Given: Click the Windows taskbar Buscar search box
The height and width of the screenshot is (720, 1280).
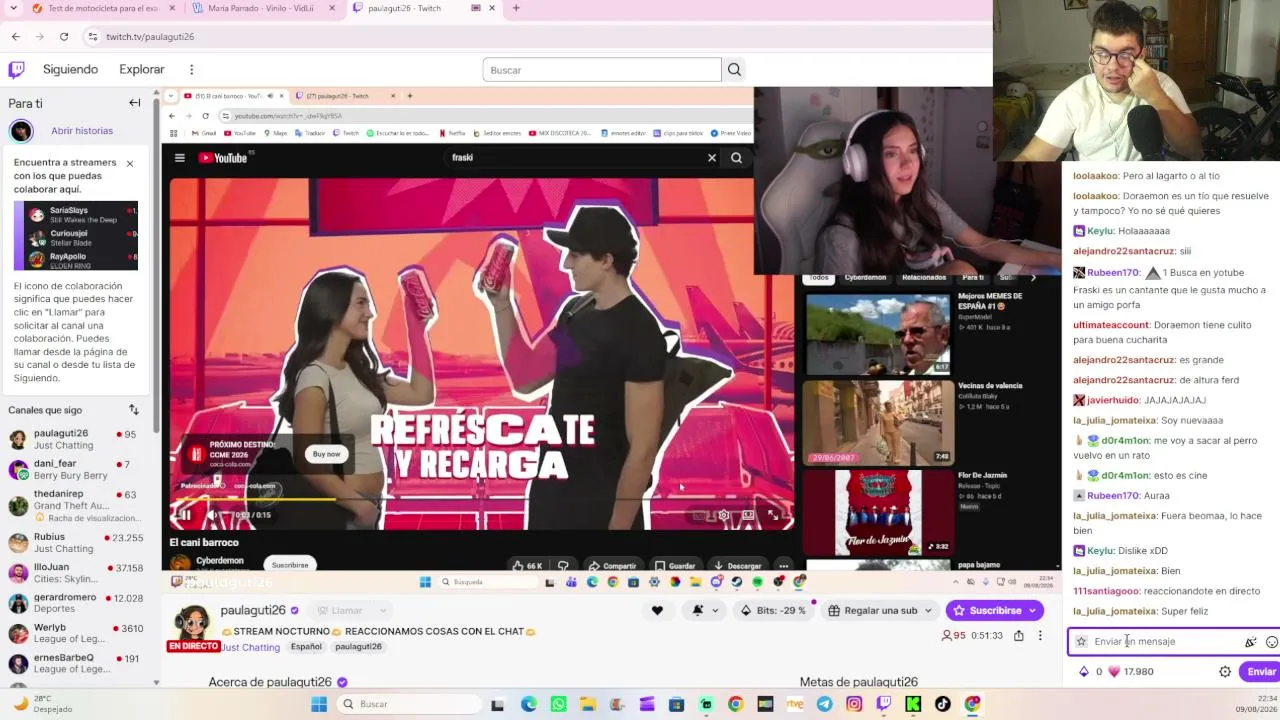Looking at the screenshot, I should [408, 704].
